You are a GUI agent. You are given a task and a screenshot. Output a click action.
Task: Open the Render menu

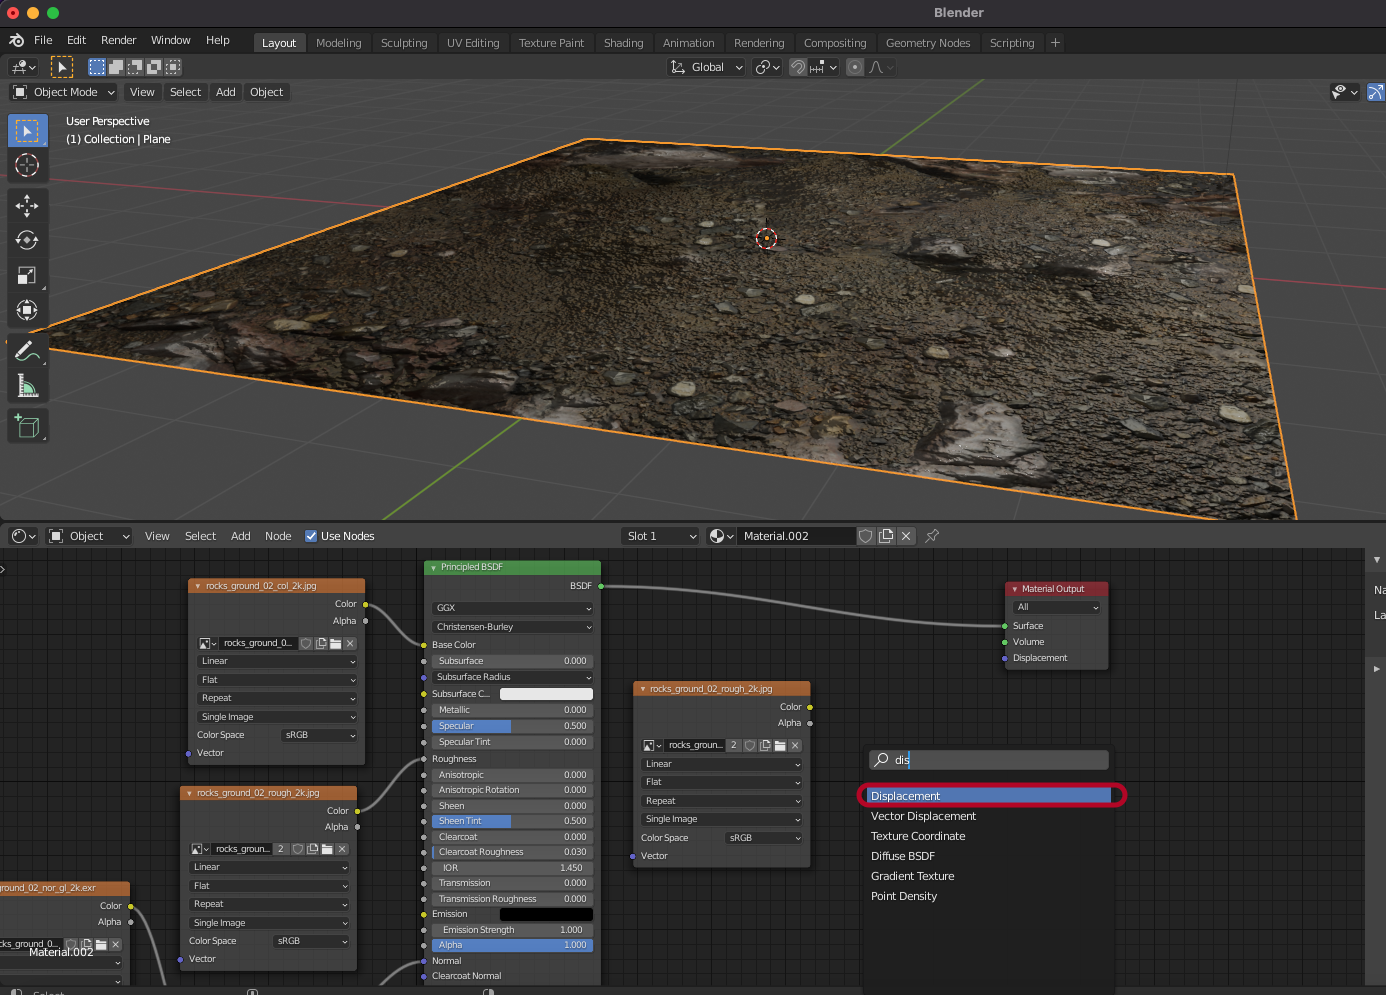[118, 40]
